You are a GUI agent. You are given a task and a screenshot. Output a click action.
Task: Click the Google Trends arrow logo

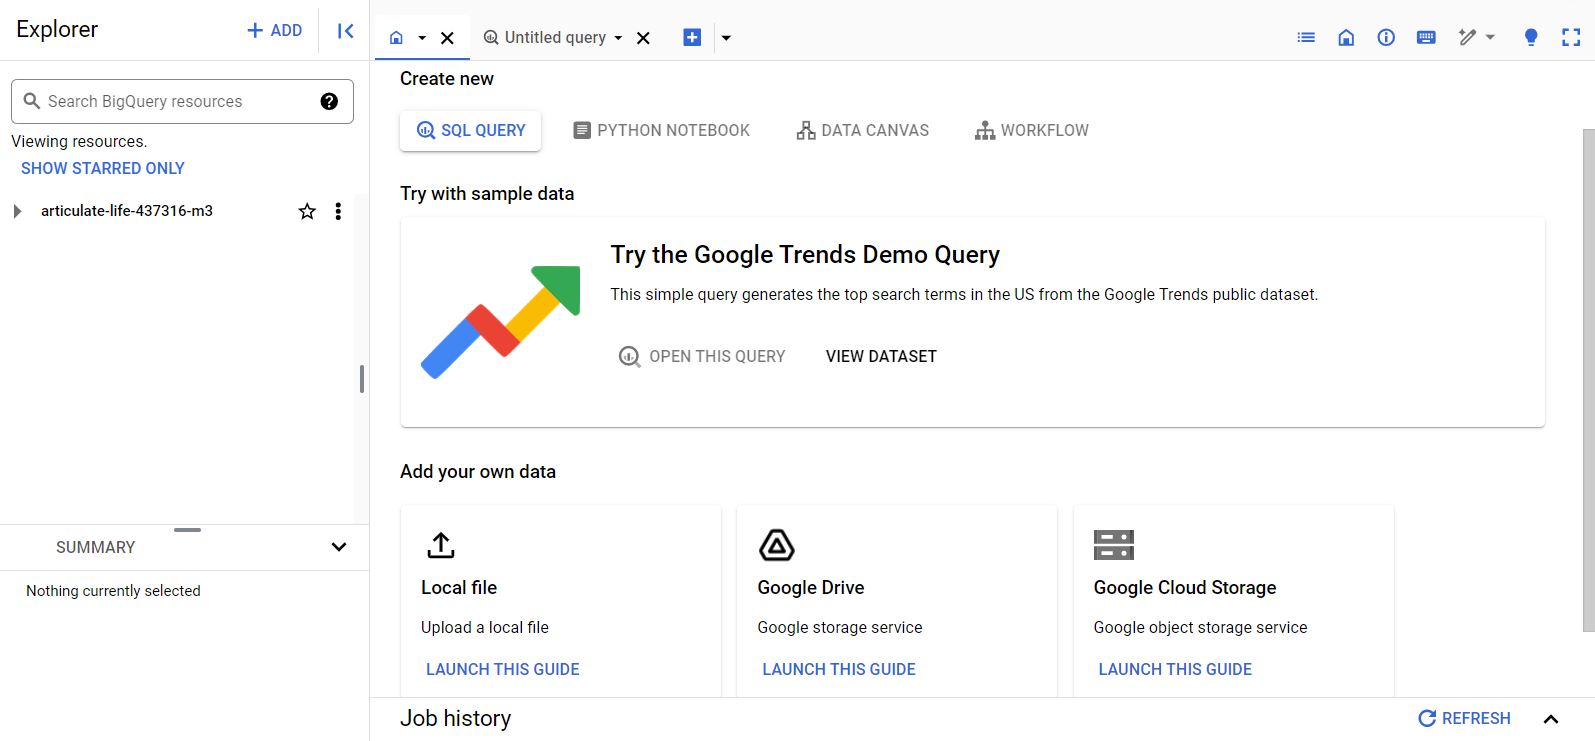tap(500, 322)
